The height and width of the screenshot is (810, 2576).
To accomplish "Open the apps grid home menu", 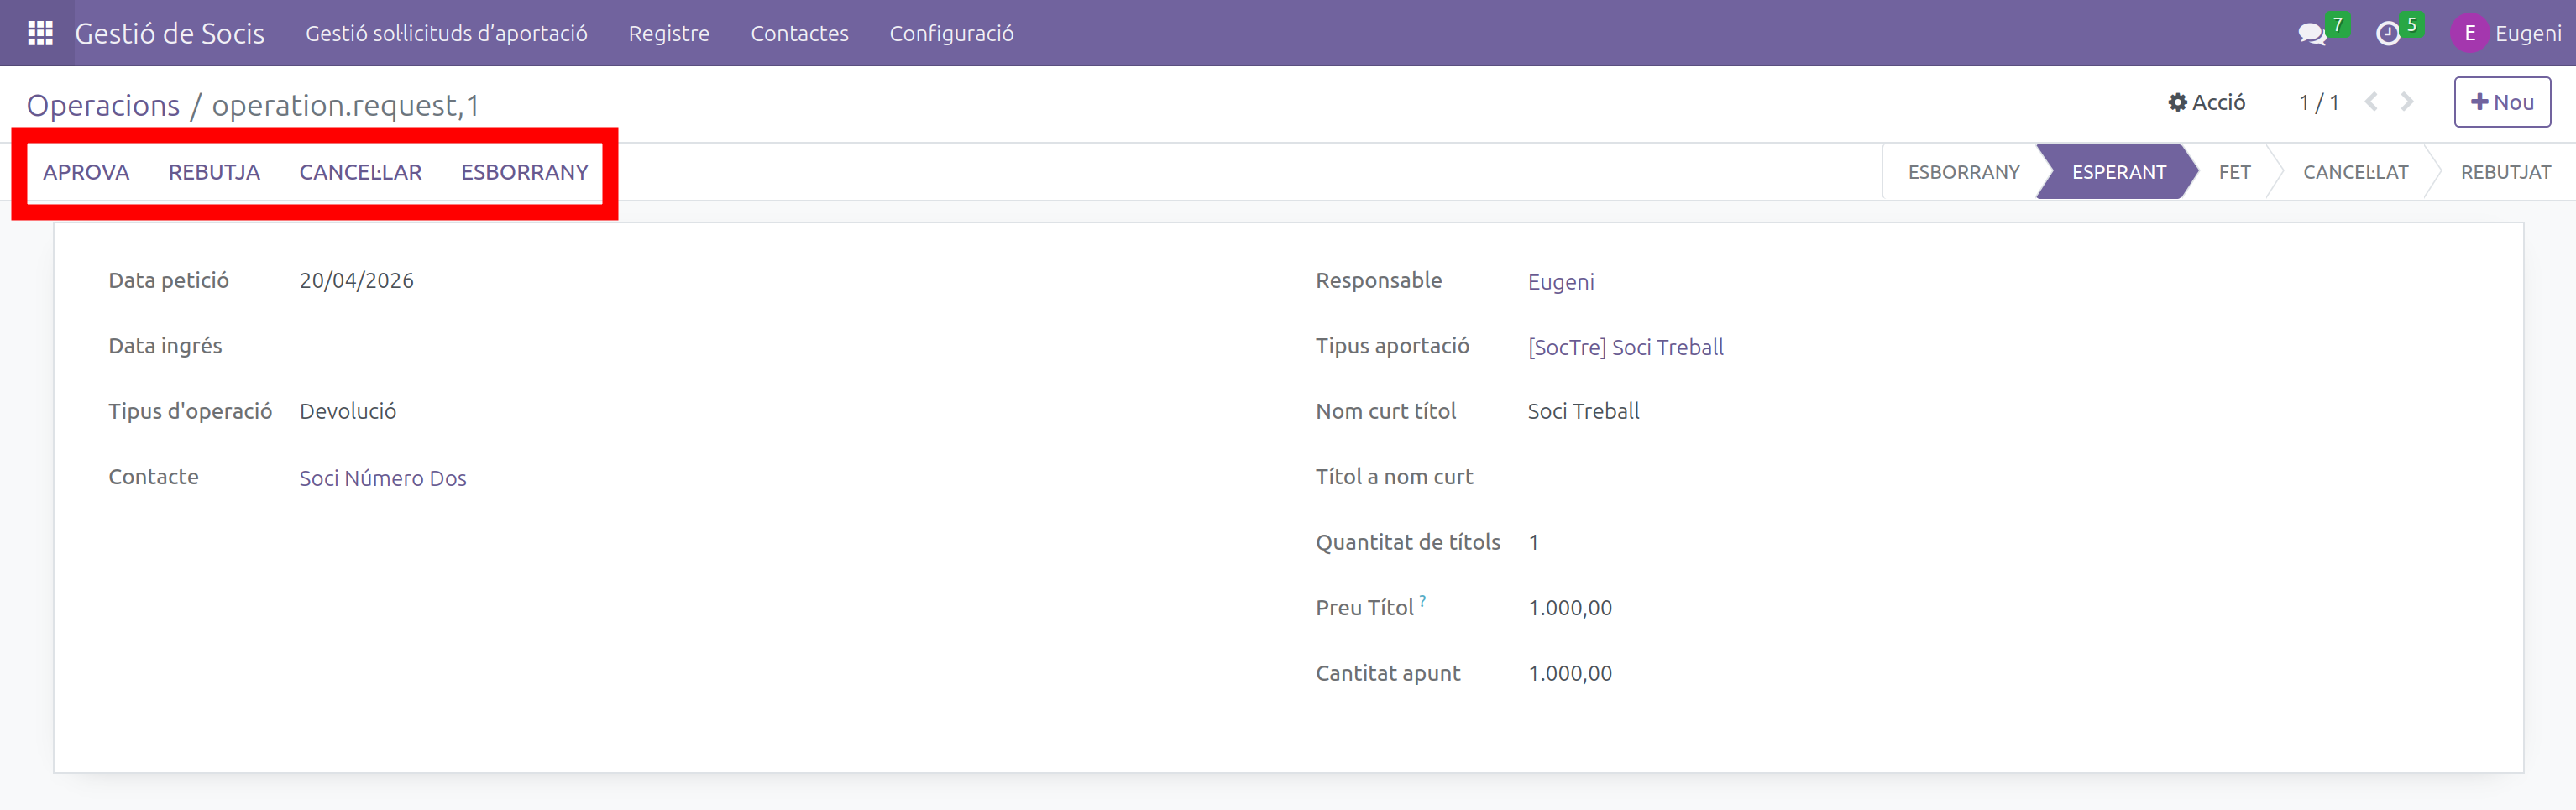I will tap(40, 33).
